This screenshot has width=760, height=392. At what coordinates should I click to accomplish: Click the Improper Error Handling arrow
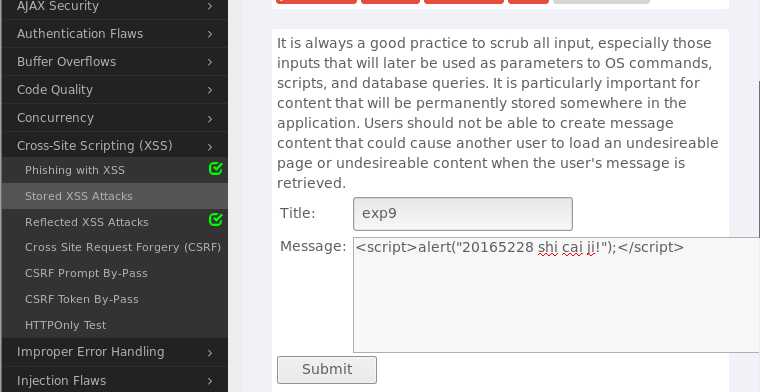pyautogui.click(x=210, y=353)
